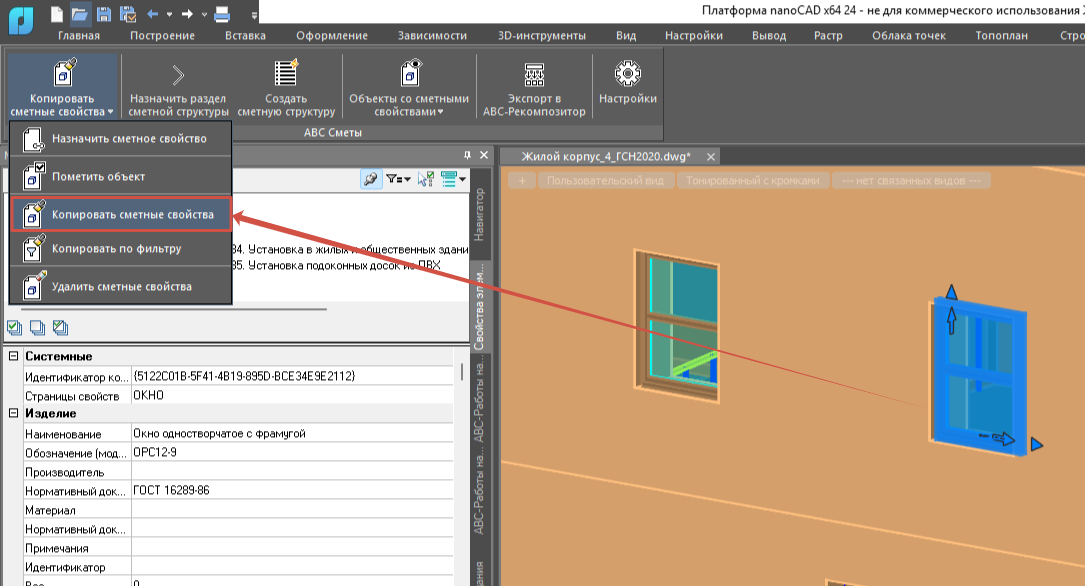Close the side properties panel

click(x=484, y=155)
